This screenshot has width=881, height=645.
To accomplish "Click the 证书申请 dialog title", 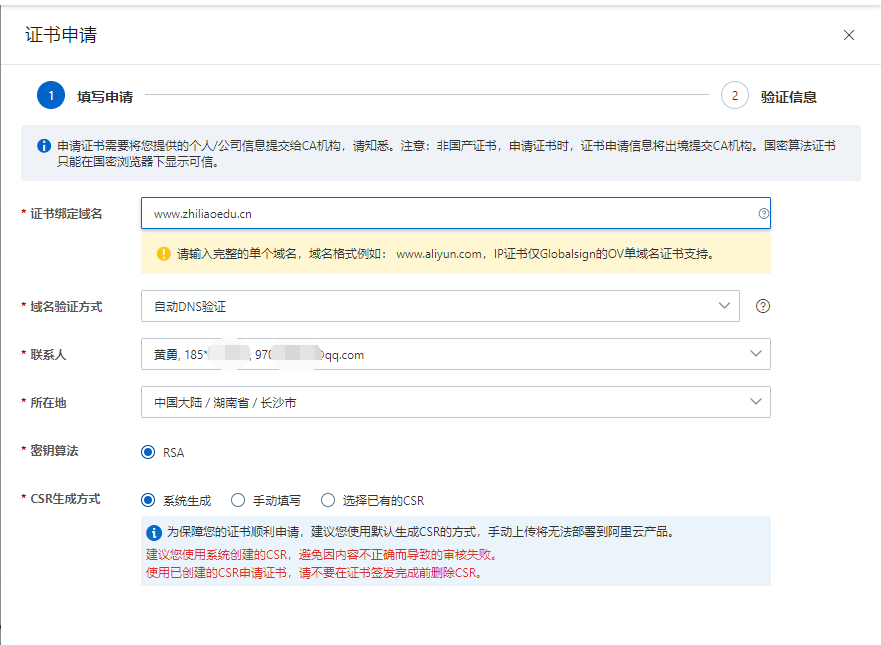I will point(61,35).
